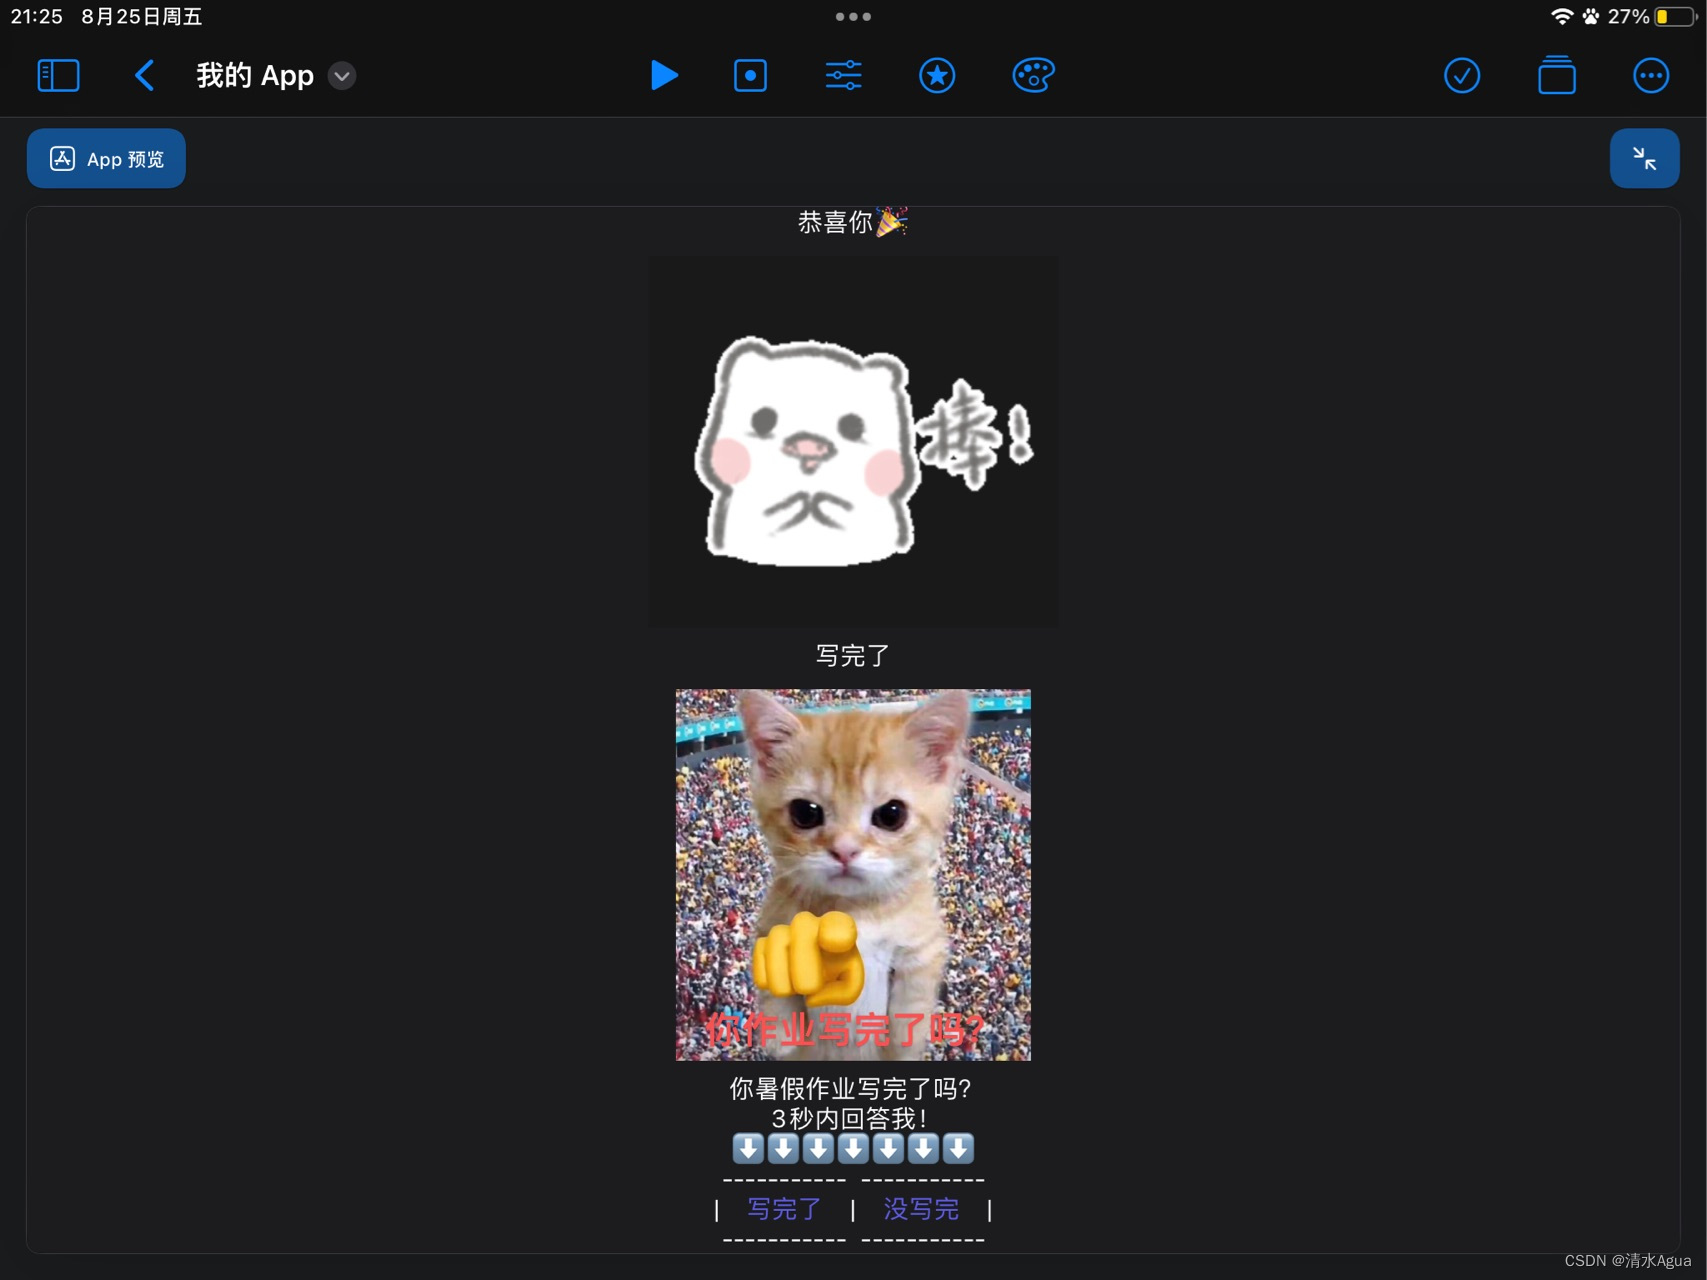Collapse the preview with shrink arrows button

point(1644,159)
